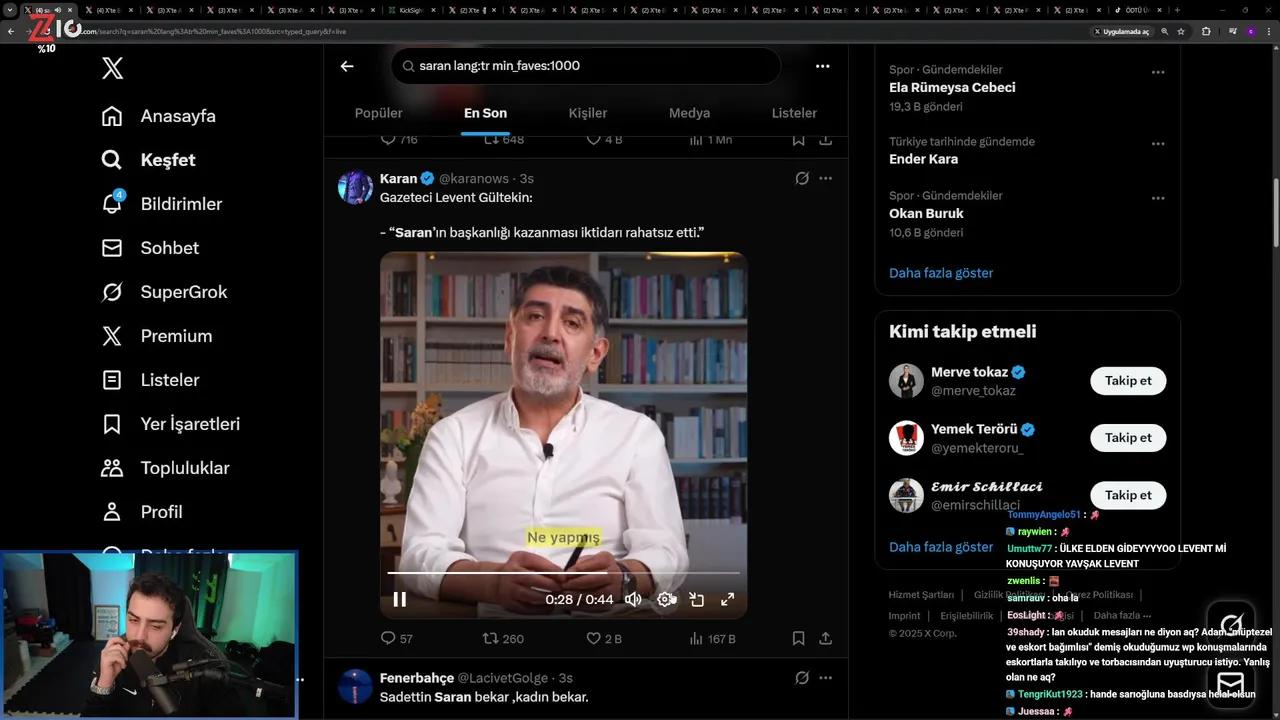Open Okan Buruk trend

point(926,213)
